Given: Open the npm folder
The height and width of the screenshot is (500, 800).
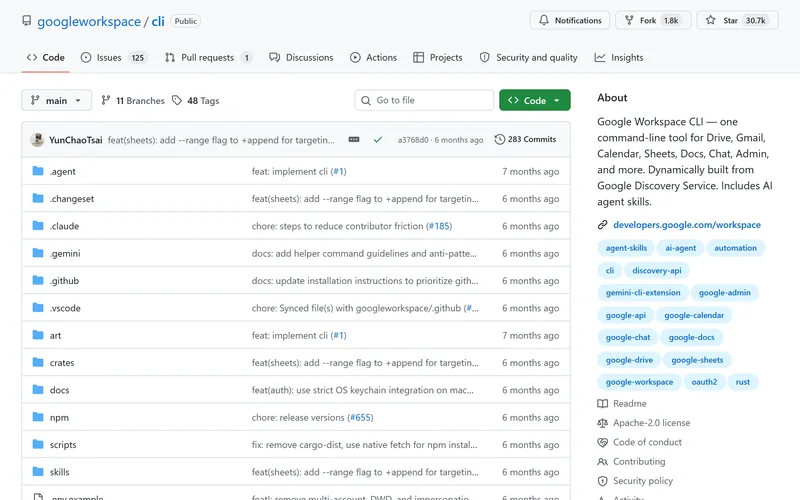Looking at the screenshot, I should (x=59, y=417).
